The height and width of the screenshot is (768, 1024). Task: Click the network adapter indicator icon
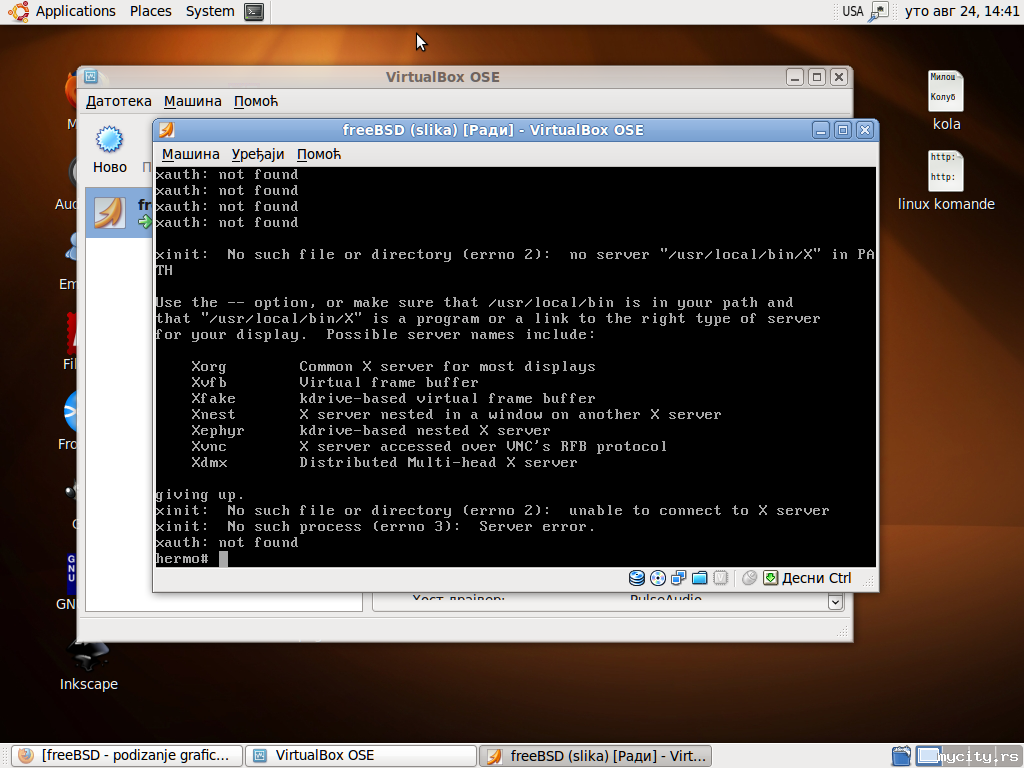[x=679, y=578]
